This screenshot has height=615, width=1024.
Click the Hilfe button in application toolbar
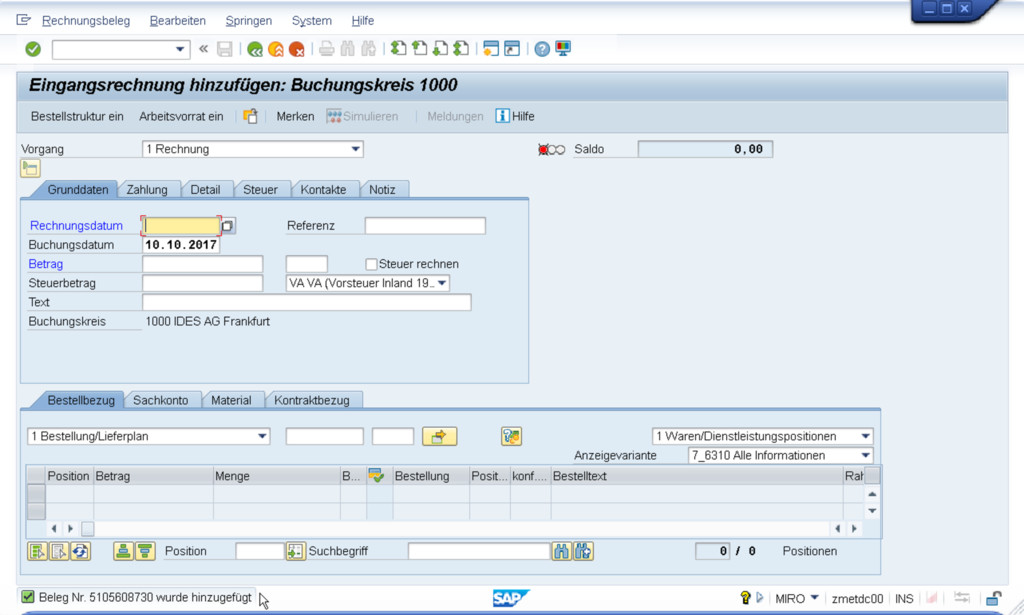click(515, 116)
